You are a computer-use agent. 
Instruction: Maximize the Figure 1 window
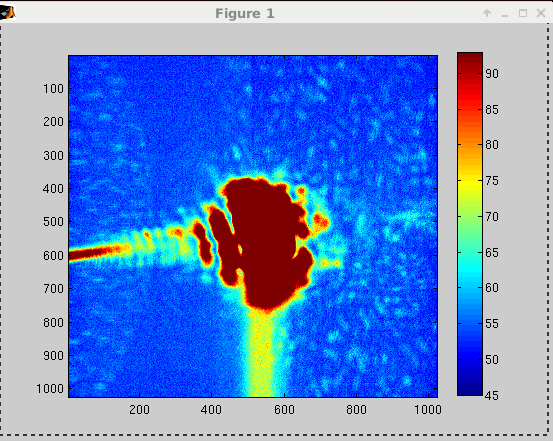(523, 13)
